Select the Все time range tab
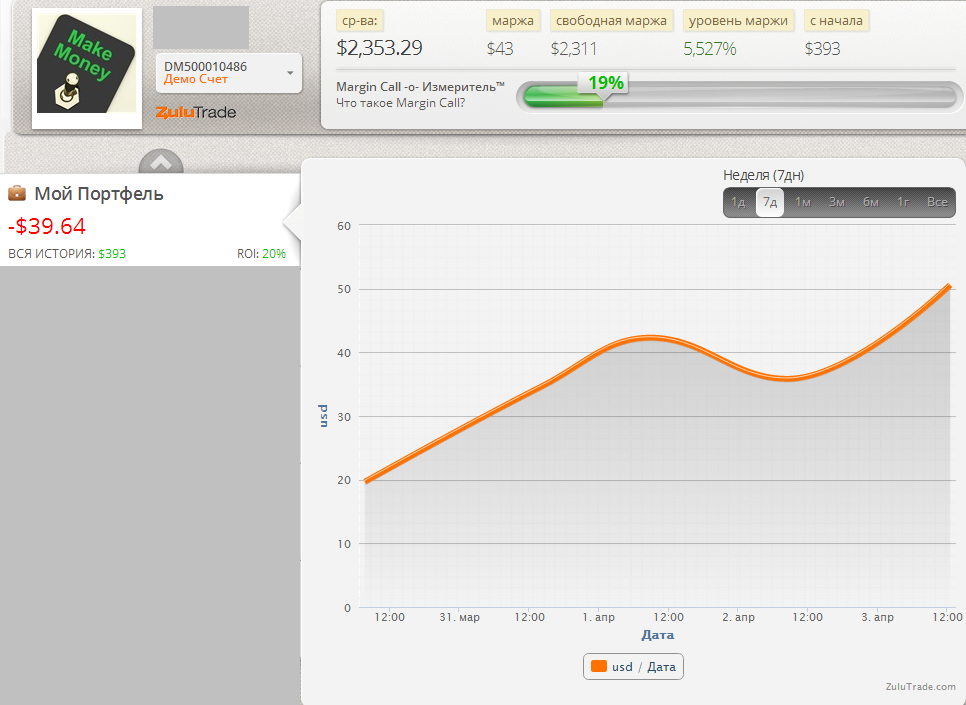The width and height of the screenshot is (966, 705). point(937,202)
